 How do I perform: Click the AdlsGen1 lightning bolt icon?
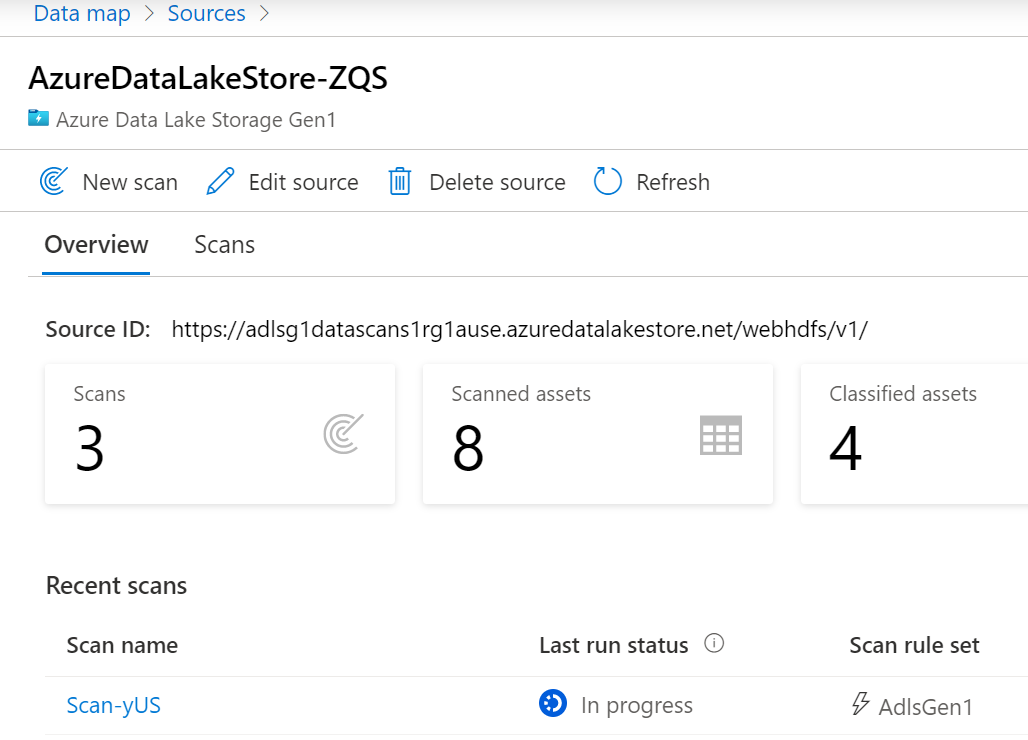pos(860,705)
